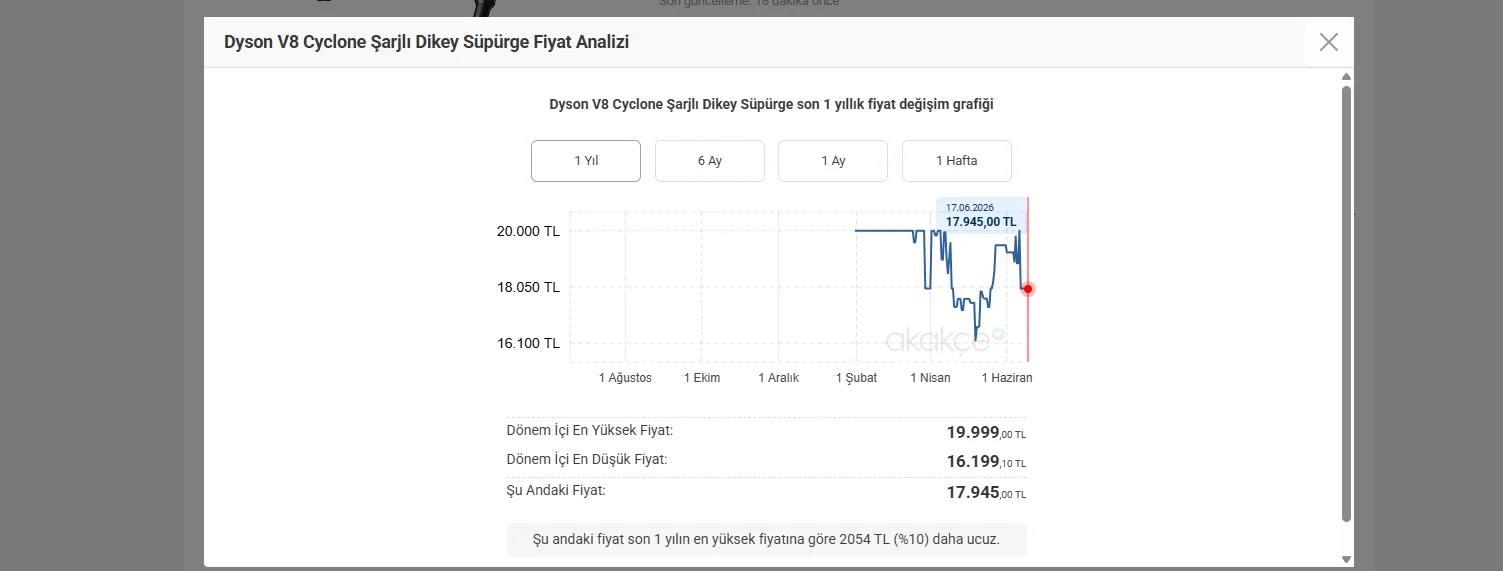Click the 1 Şubat axis label
Viewport: 1503px width, 571px height.
[x=856, y=378]
